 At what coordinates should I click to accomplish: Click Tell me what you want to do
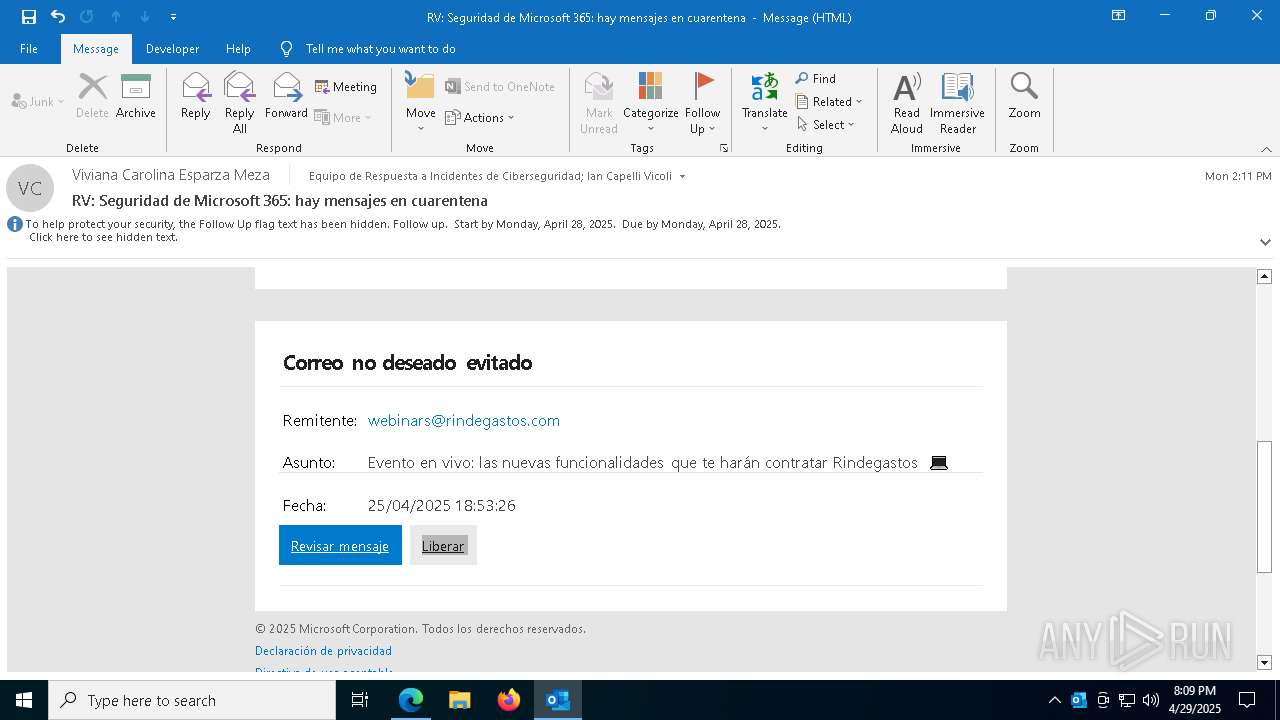[380, 49]
